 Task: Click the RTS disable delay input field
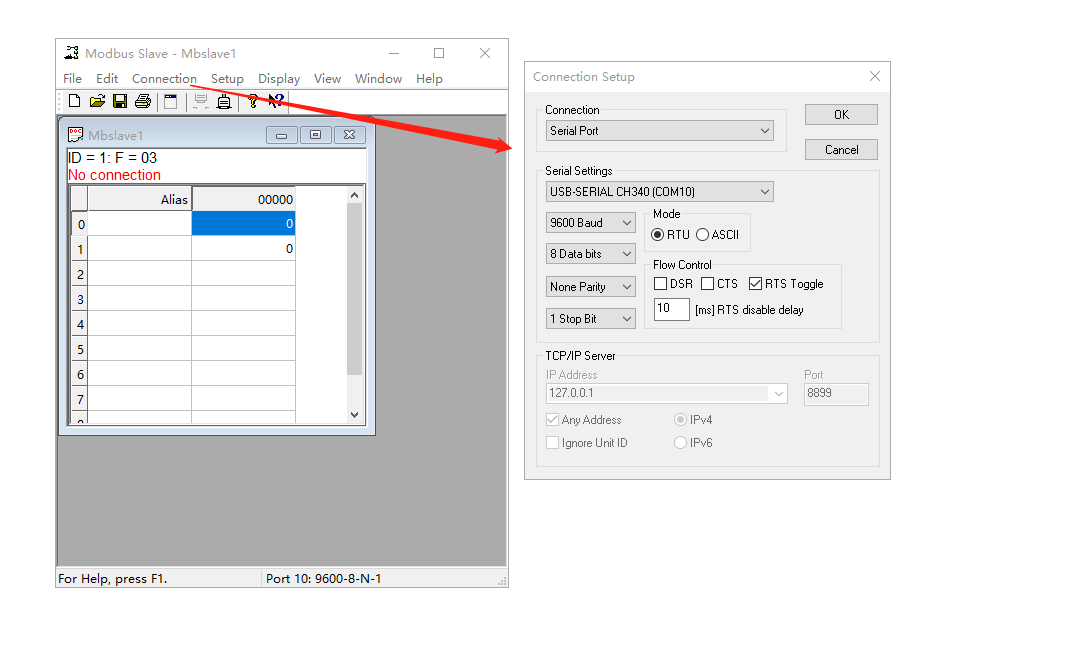672,310
